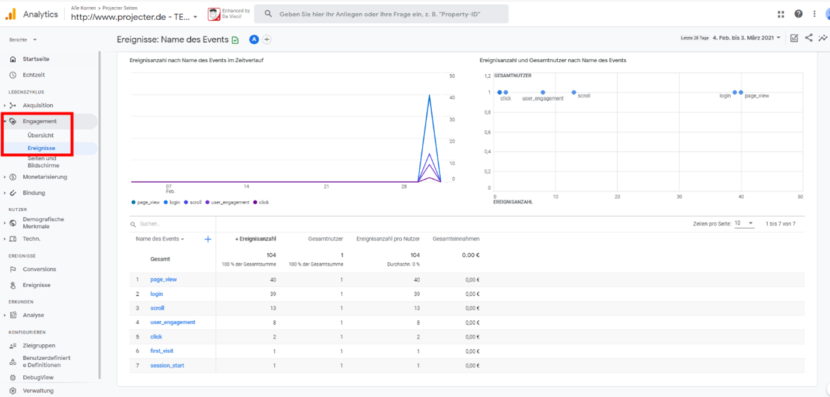Open the page_view event link
830x397 pixels.
point(164,279)
